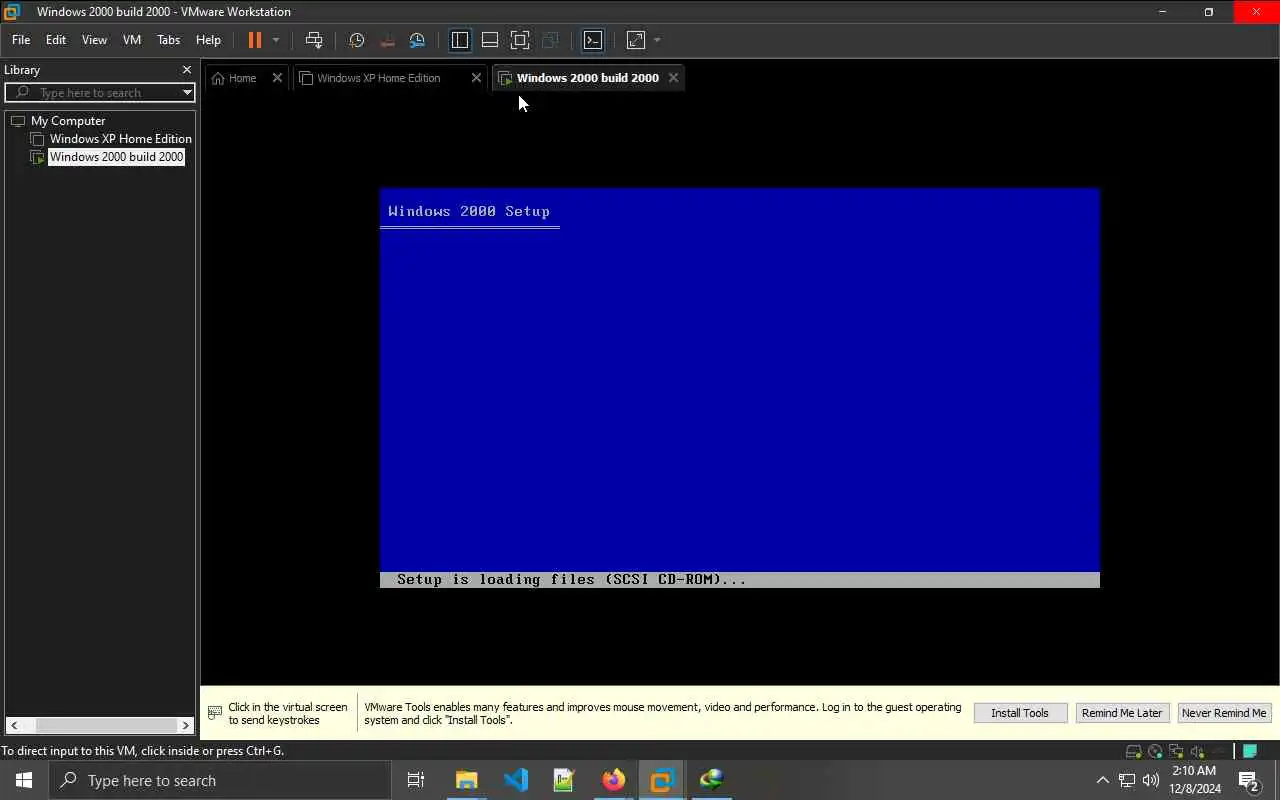Image resolution: width=1280 pixels, height=800 pixels.
Task: Open File Explorer from the taskbar
Action: pos(467,780)
